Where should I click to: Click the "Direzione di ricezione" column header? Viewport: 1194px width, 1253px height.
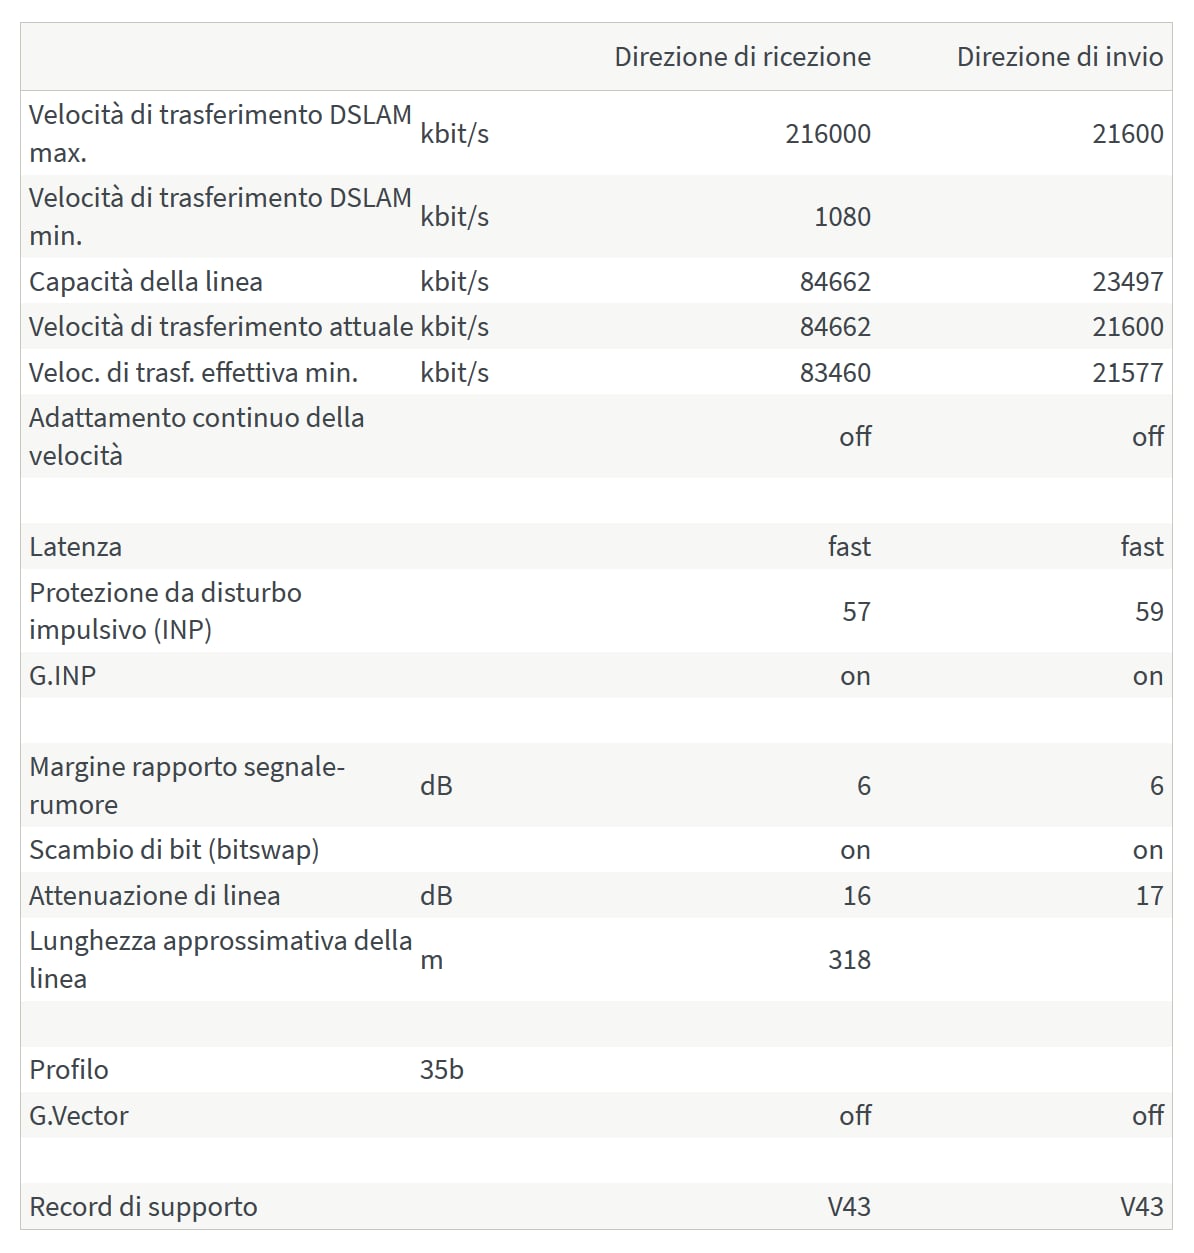(x=742, y=57)
